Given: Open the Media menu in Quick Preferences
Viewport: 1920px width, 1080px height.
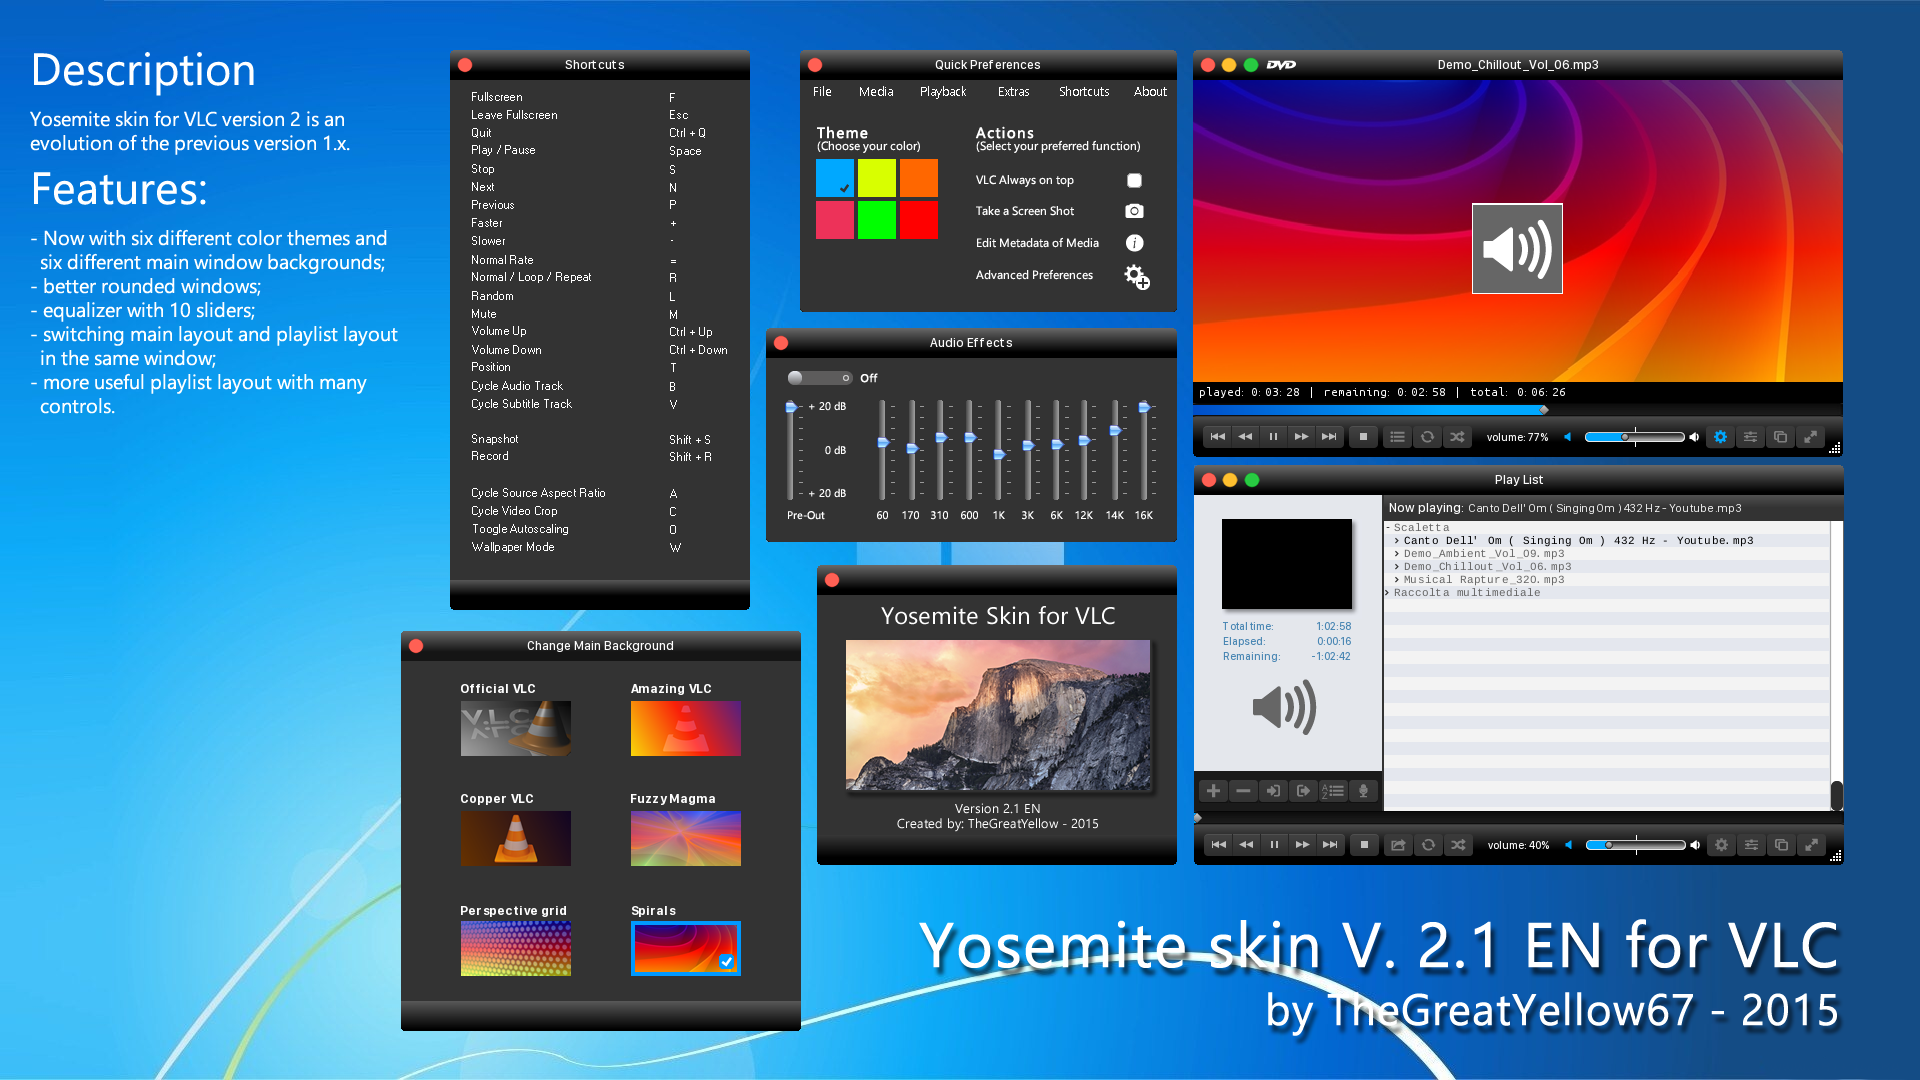Looking at the screenshot, I should tap(876, 92).
